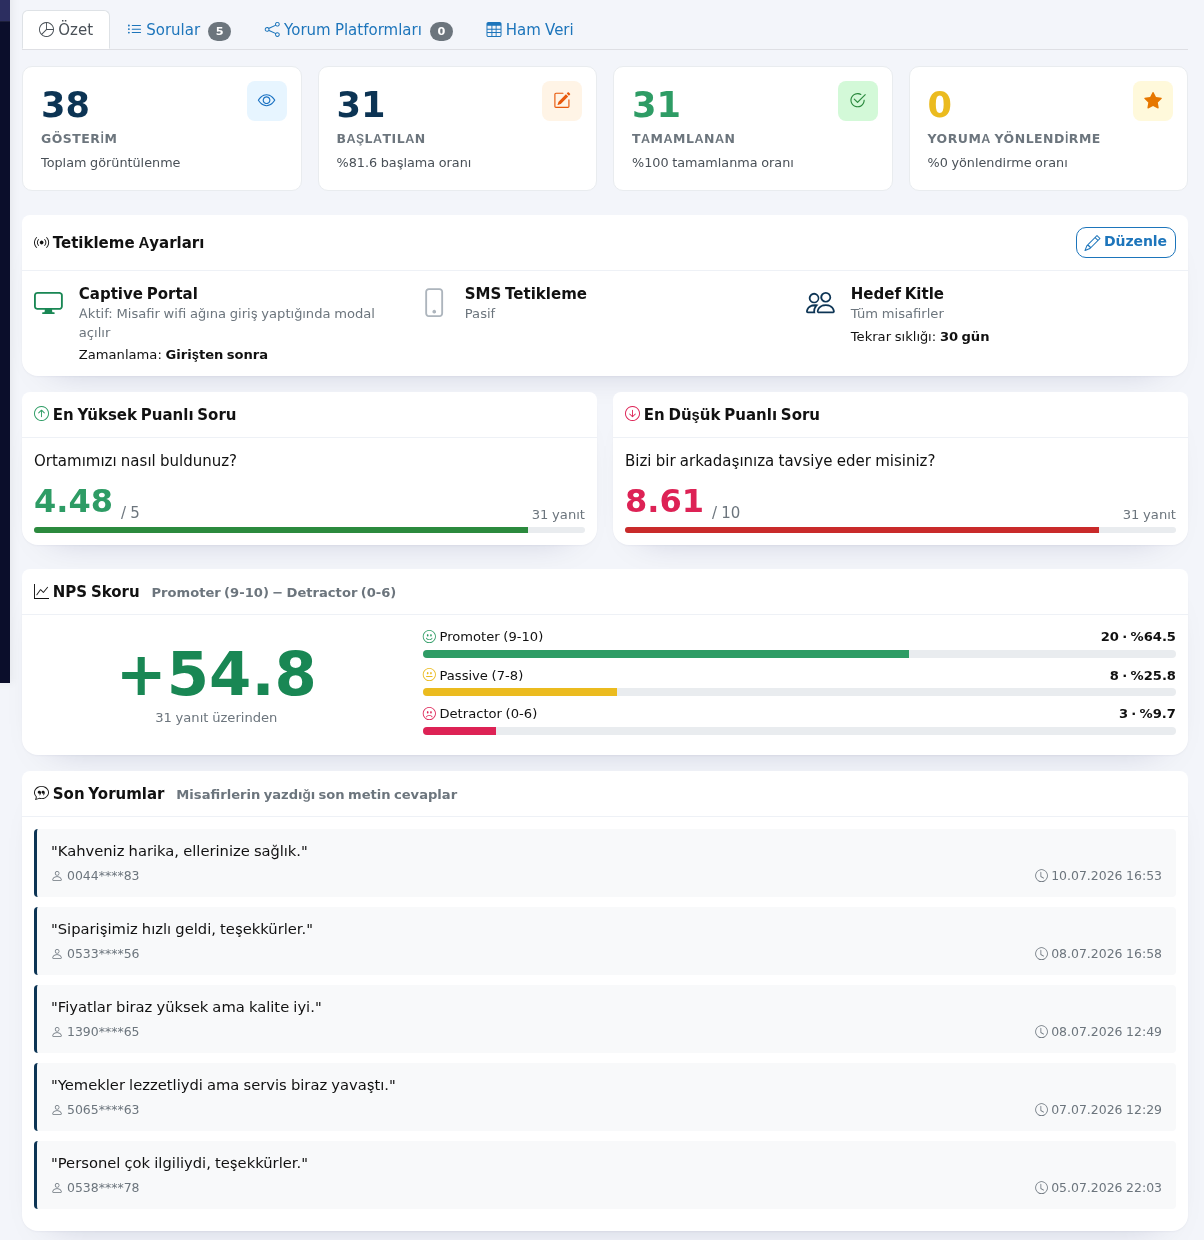Click the neutral face icon beside Passive (7-8)

point(430,675)
